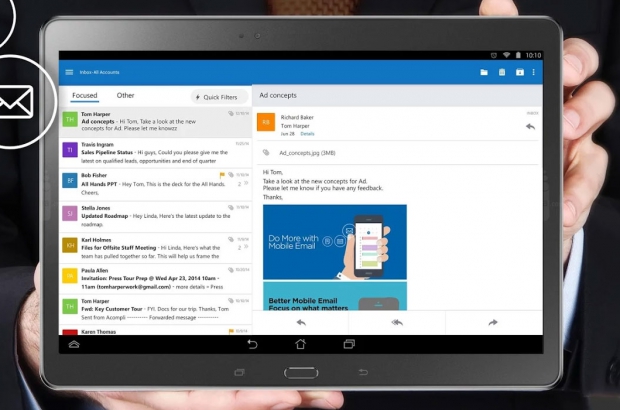Image resolution: width=620 pixels, height=410 pixels.
Task: Delete the open email with trash icon
Action: point(502,72)
